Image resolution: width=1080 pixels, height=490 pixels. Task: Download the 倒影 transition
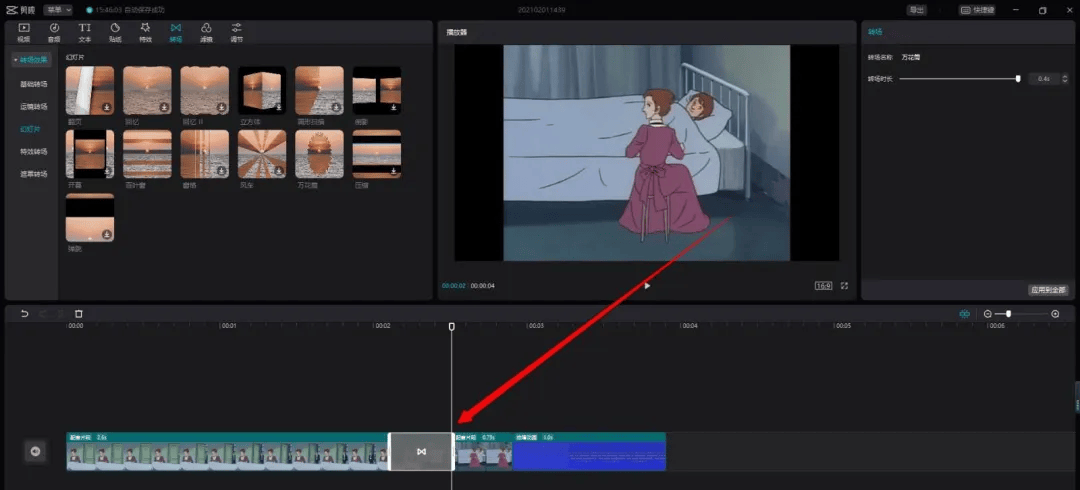click(x=394, y=108)
